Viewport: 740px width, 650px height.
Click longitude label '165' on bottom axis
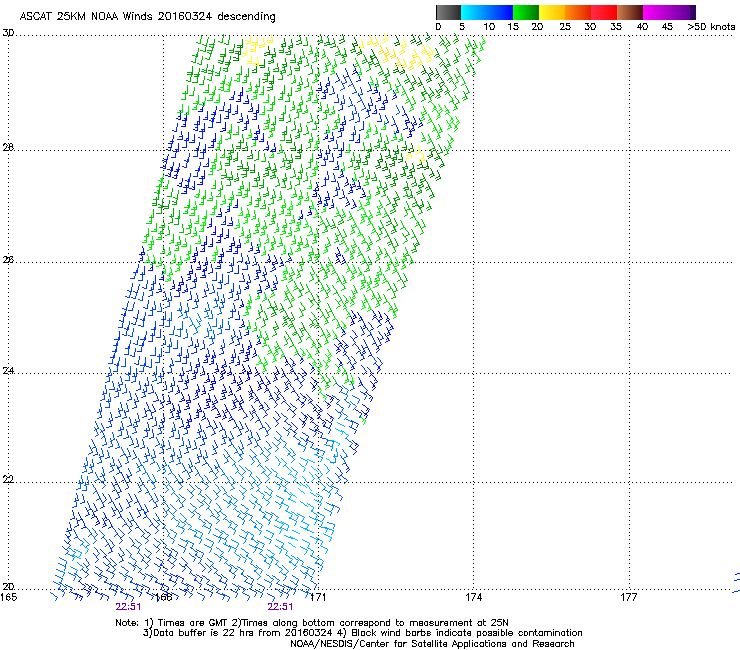(x=9, y=598)
